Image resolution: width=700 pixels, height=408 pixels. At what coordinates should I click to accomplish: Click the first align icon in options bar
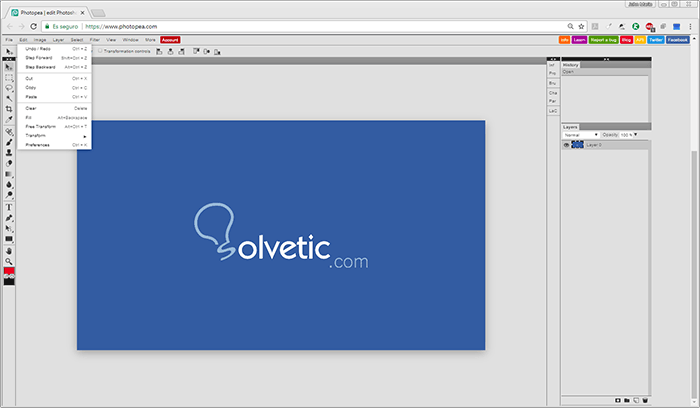[159, 52]
